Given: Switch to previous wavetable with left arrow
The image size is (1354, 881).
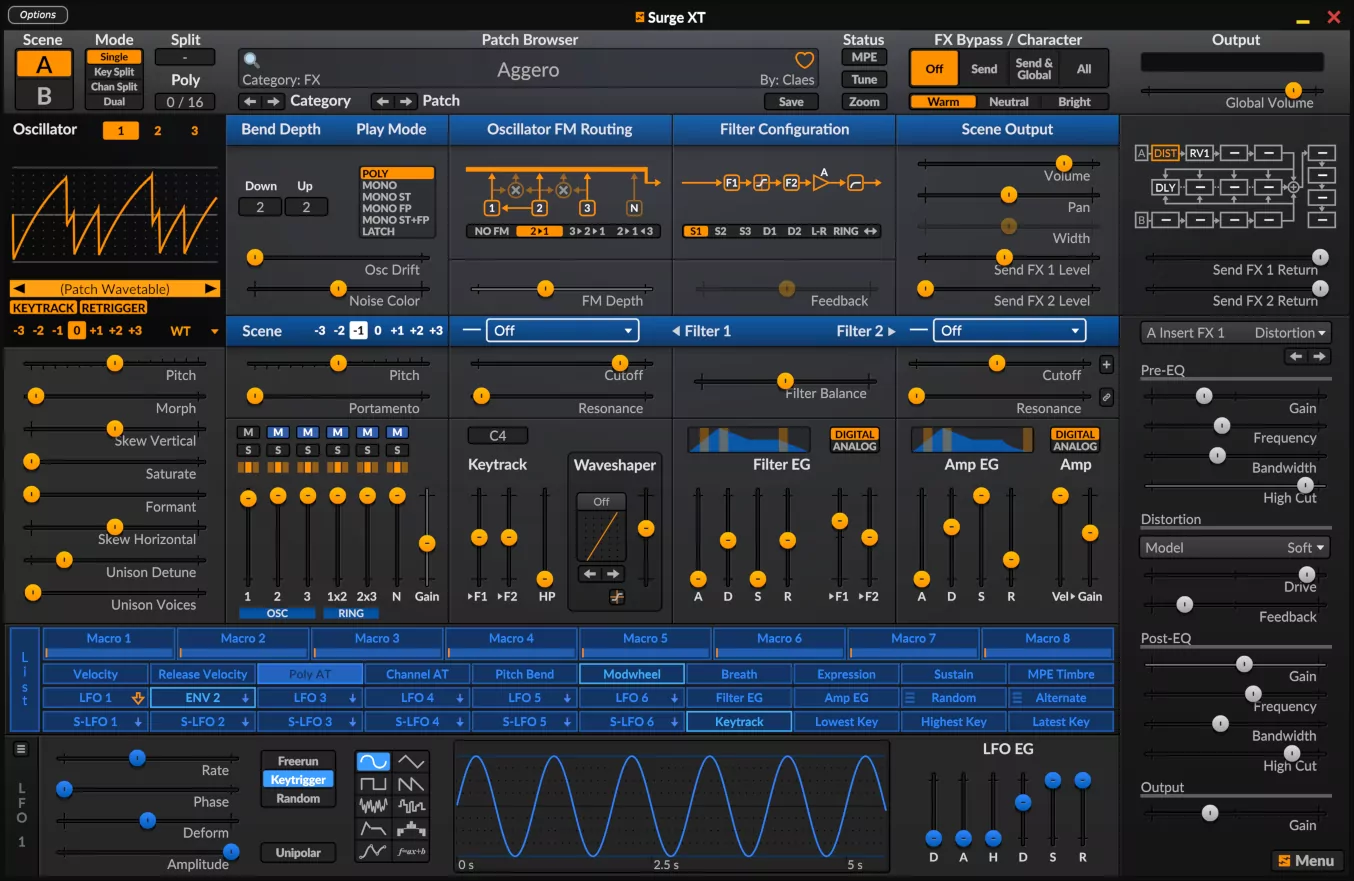Looking at the screenshot, I should coord(18,288).
